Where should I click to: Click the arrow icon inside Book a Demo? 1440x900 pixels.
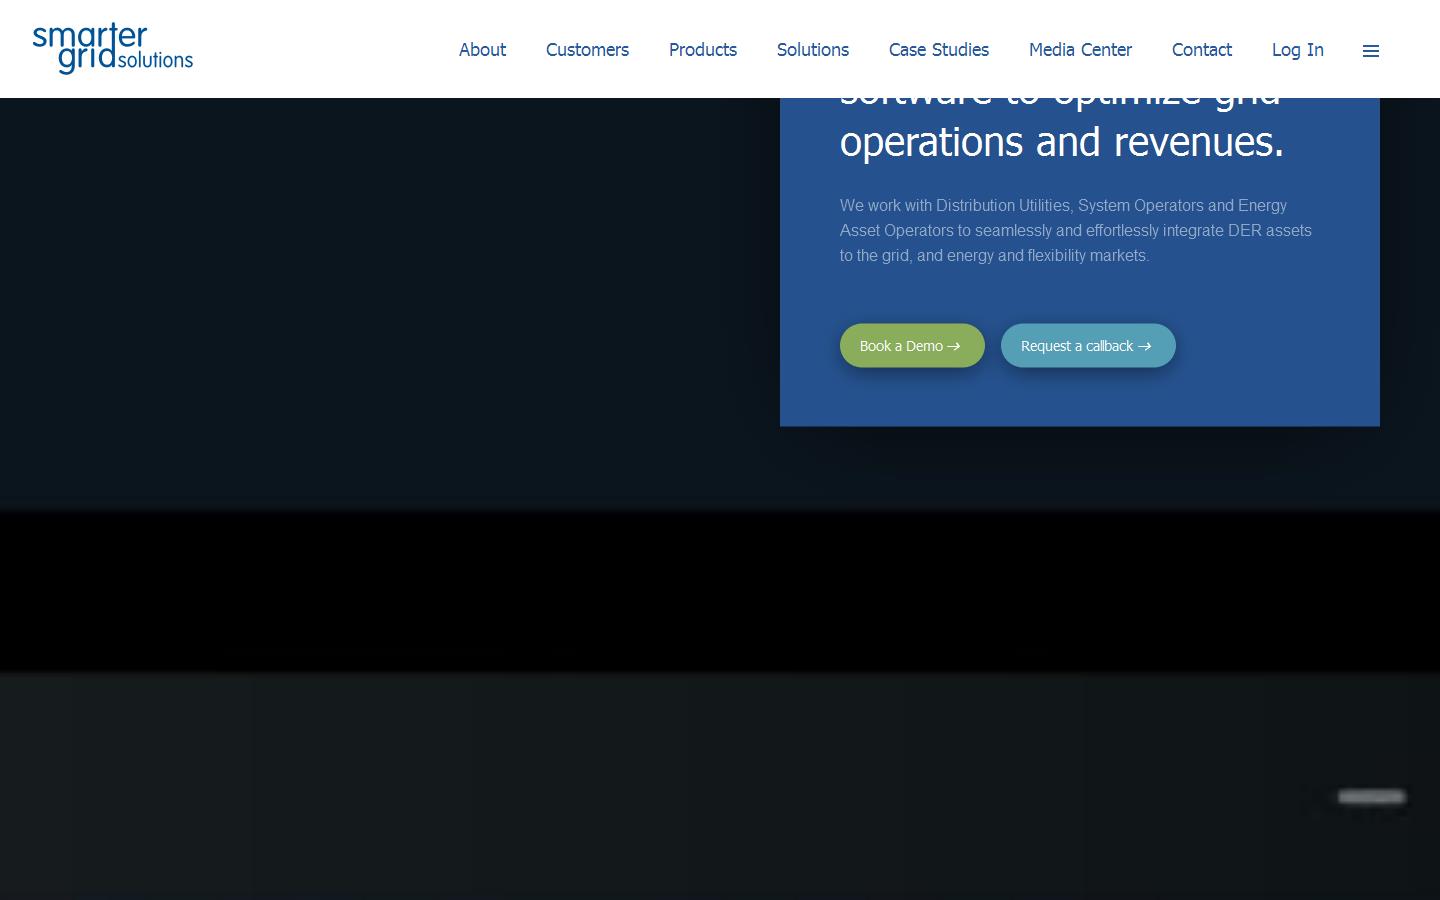(x=954, y=346)
